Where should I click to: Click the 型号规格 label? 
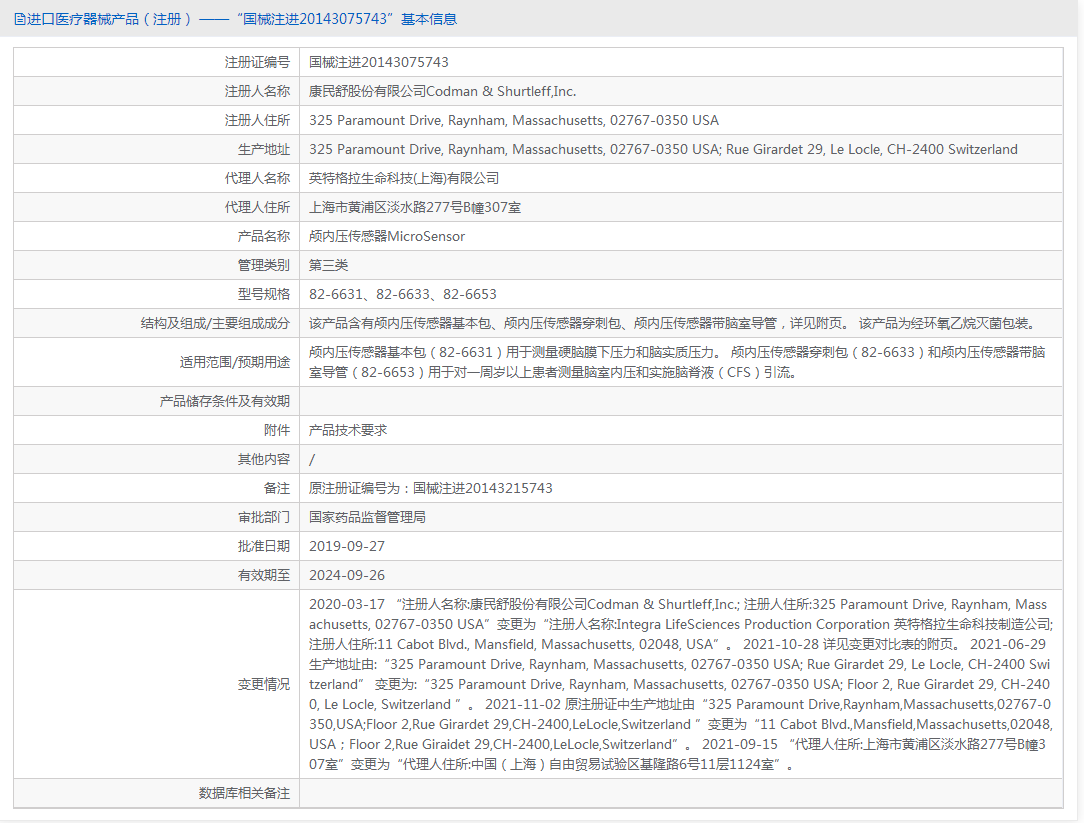263,295
